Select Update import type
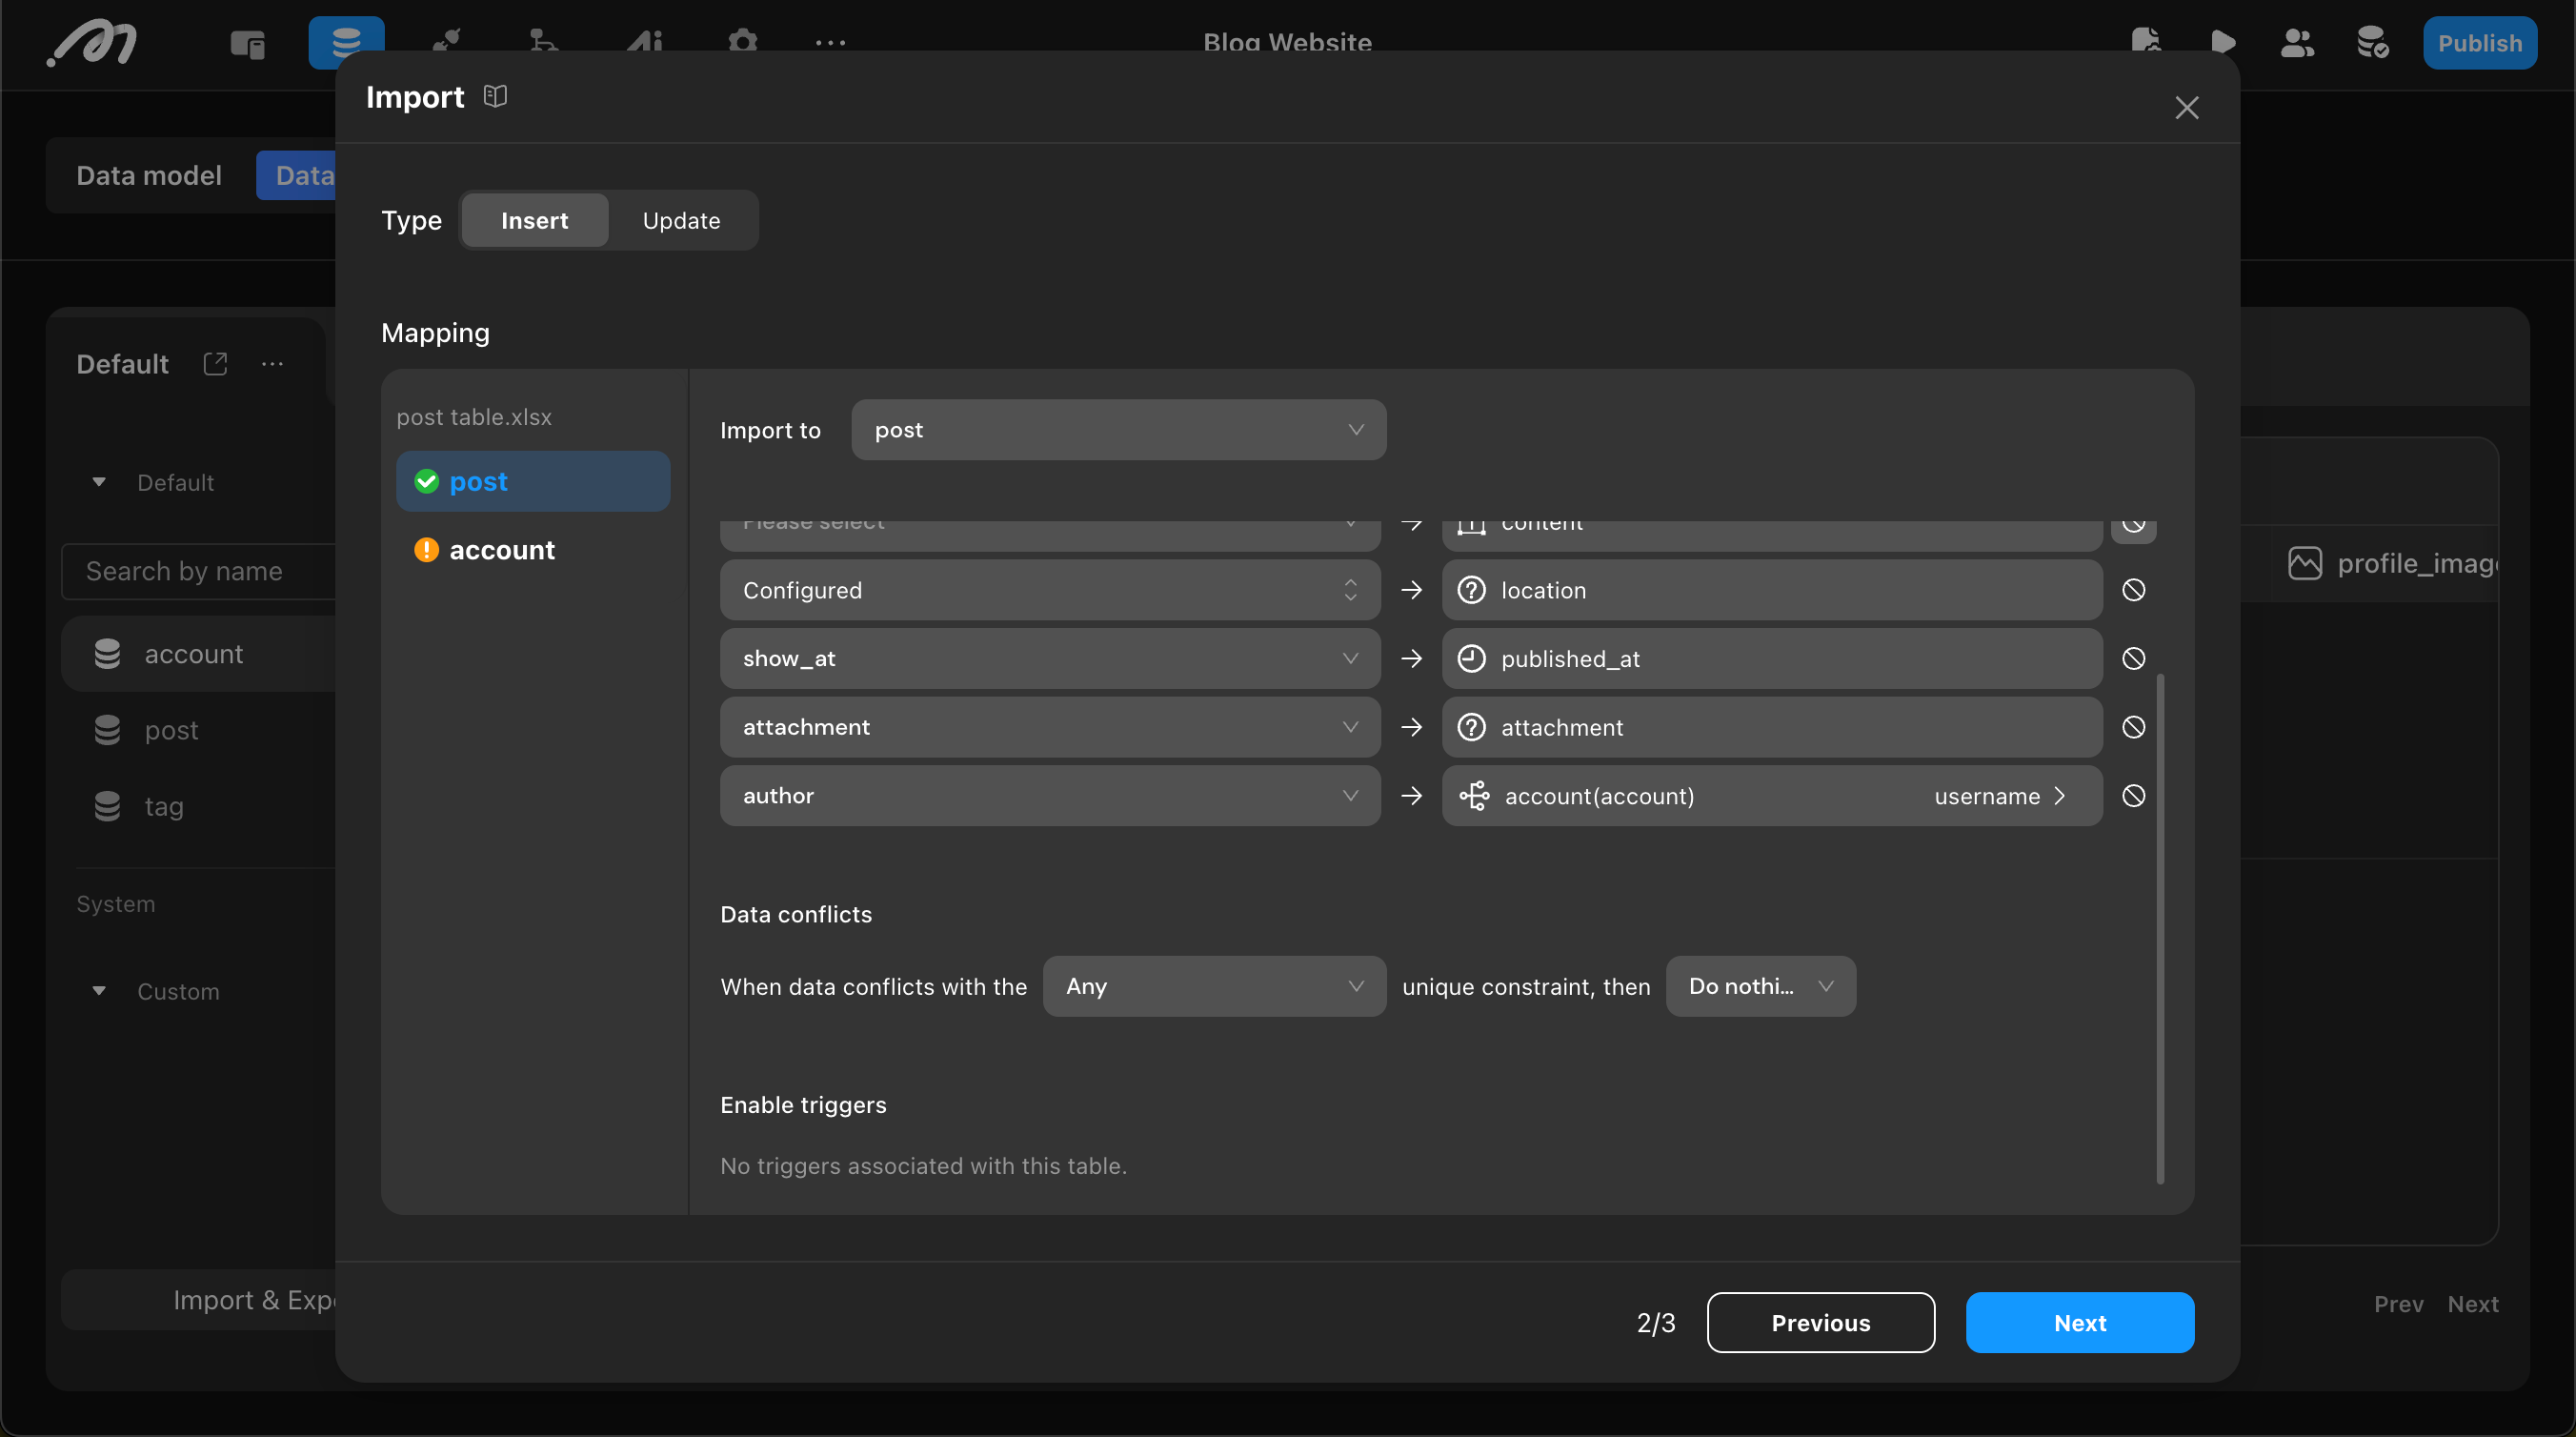 681,220
